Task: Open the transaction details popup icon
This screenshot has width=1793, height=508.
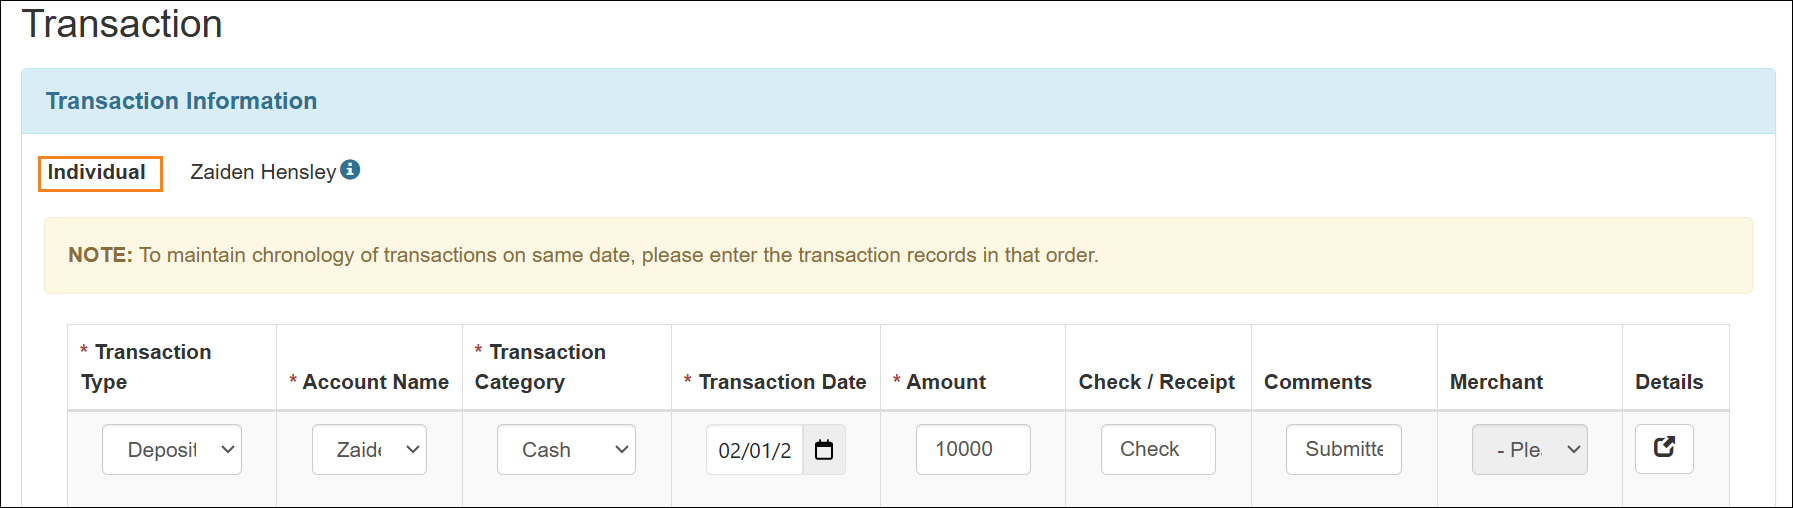Action: click(1664, 448)
